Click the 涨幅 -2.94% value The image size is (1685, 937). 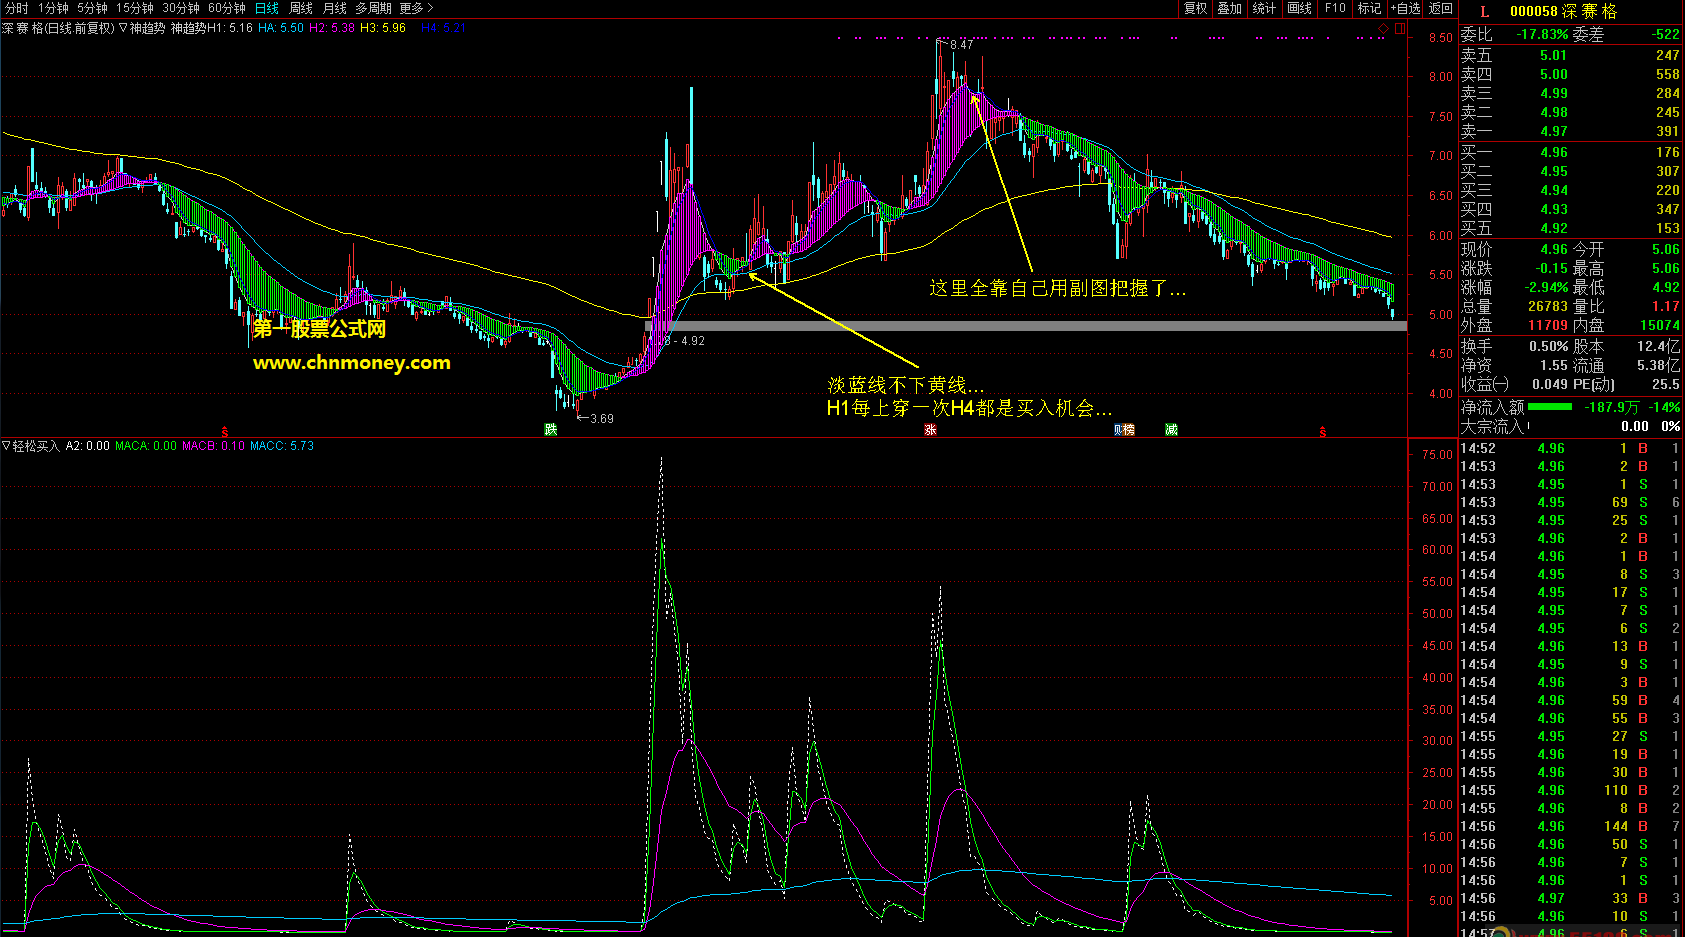tap(1546, 287)
